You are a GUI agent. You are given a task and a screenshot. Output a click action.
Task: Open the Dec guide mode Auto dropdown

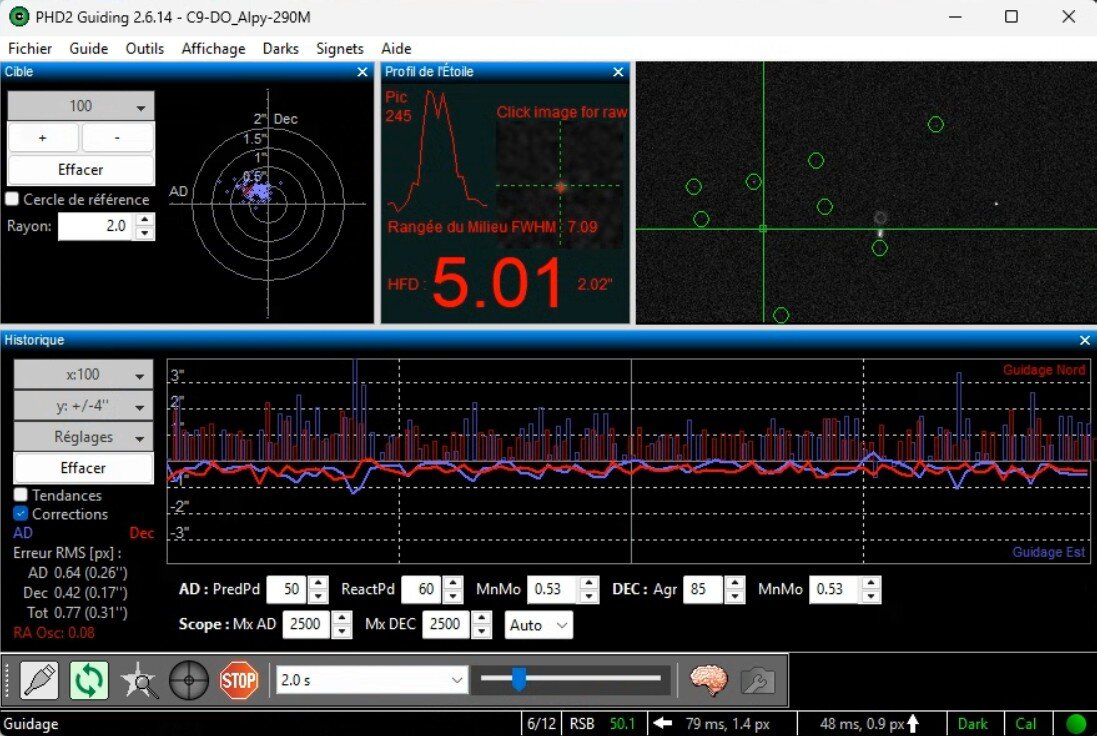[x=538, y=625]
